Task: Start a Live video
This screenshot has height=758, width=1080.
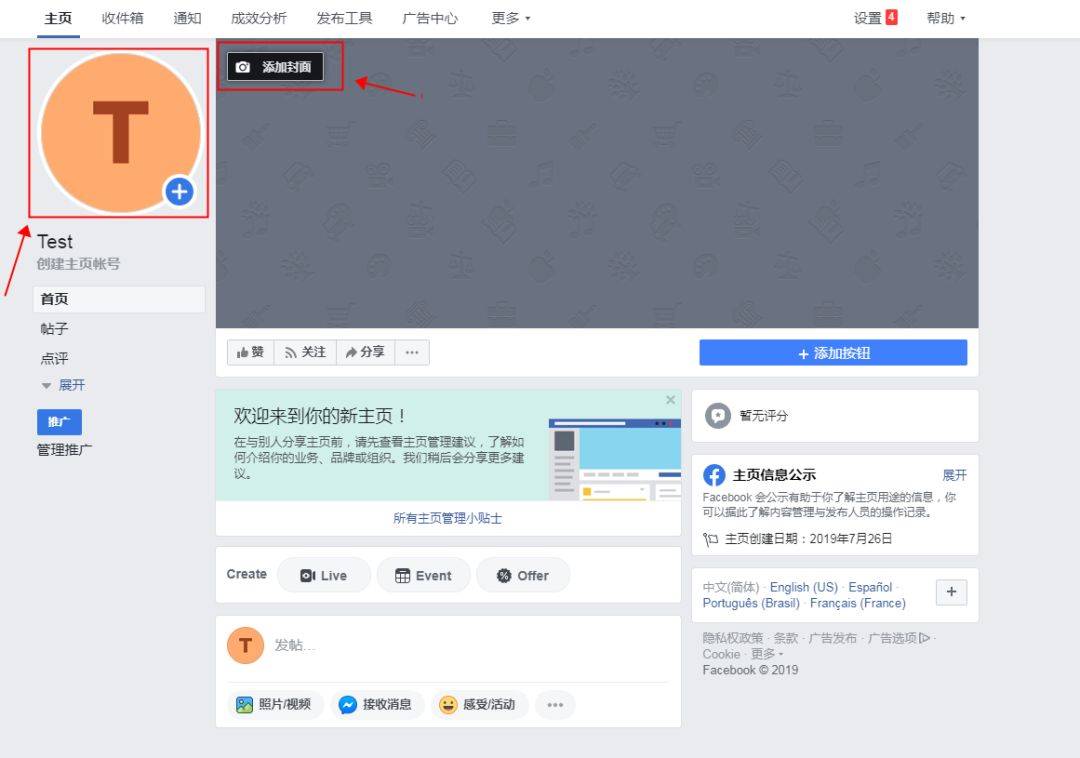Action: 324,576
